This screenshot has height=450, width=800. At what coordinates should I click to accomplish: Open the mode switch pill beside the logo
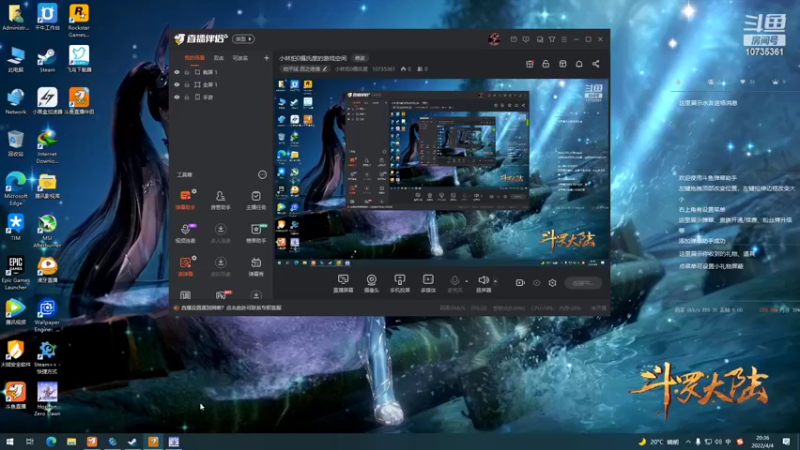pyautogui.click(x=243, y=39)
